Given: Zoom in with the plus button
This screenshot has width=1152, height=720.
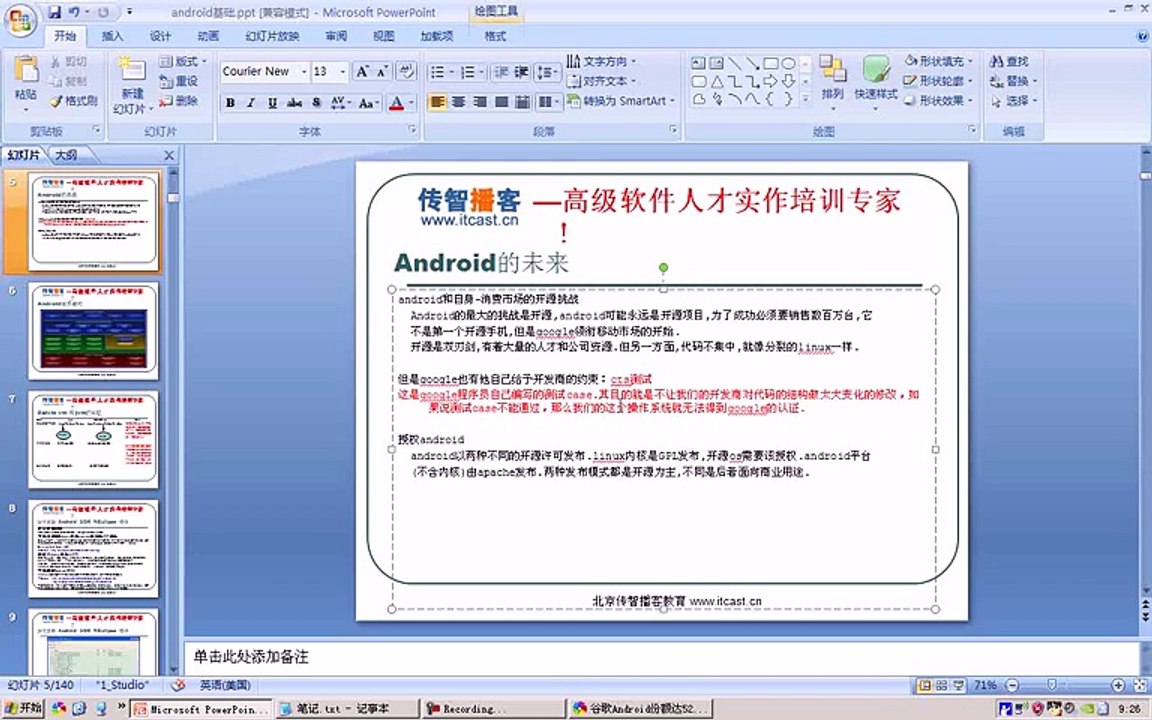Looking at the screenshot, I should [x=1118, y=685].
